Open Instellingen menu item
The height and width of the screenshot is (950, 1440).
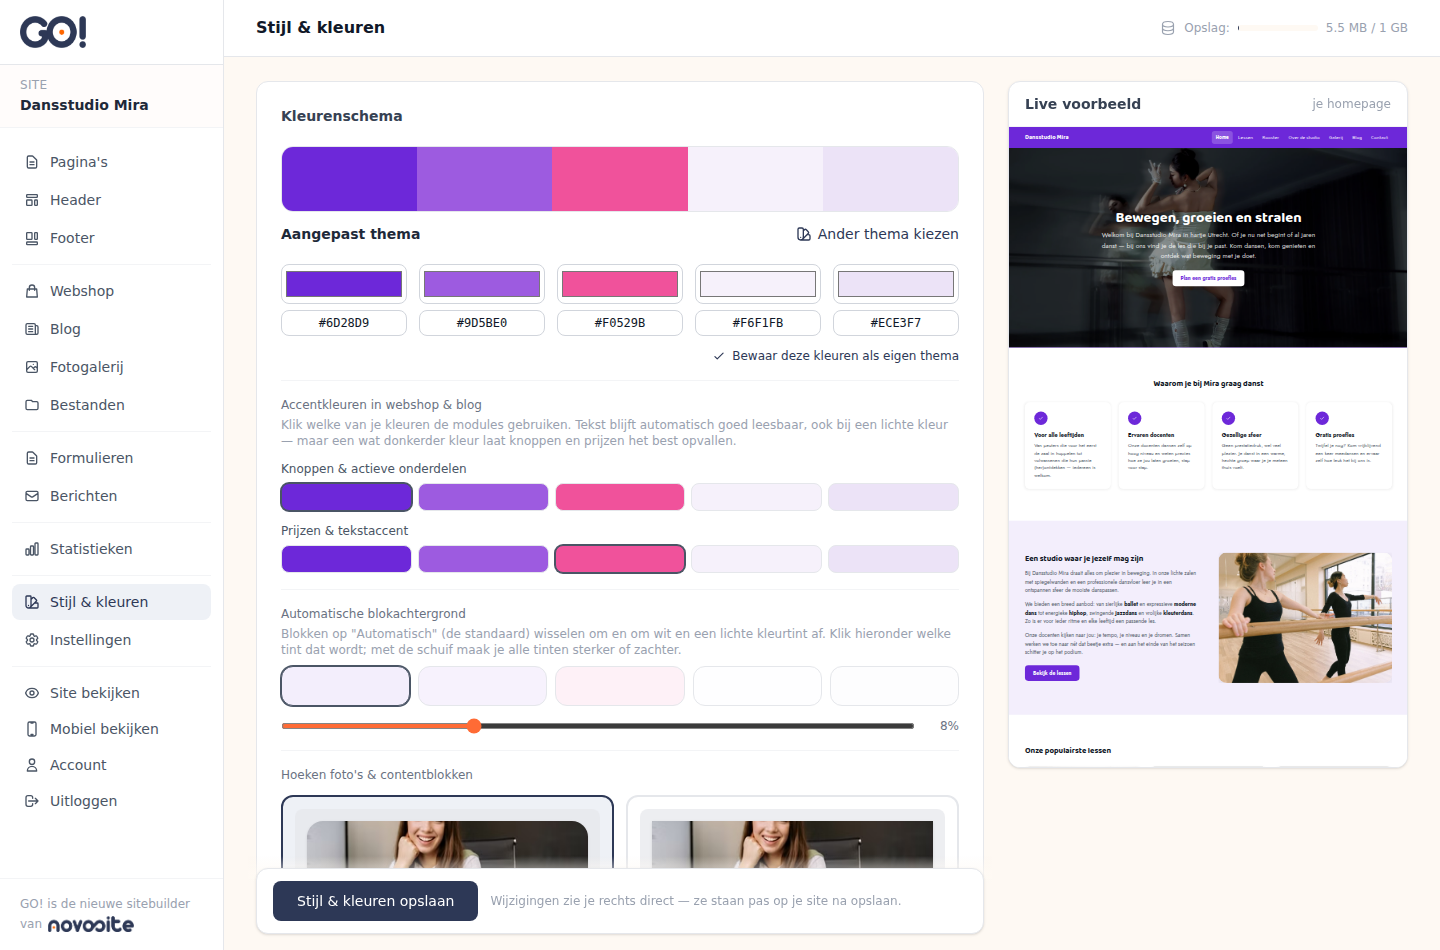click(x=111, y=640)
